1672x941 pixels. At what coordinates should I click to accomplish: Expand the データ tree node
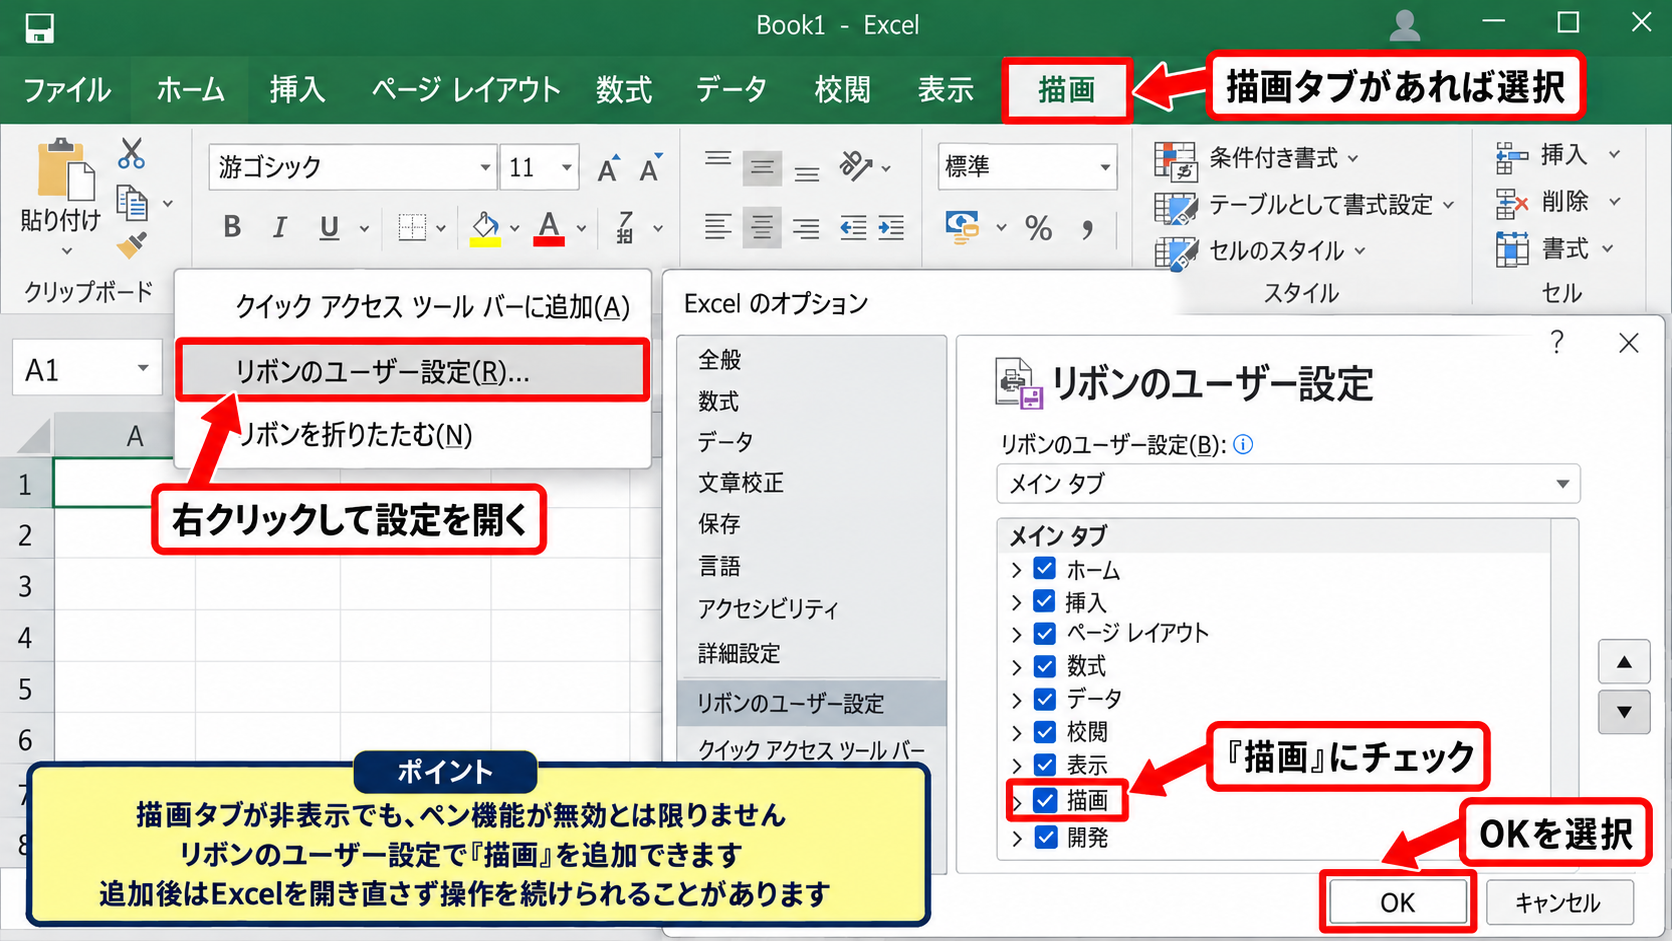1017,699
